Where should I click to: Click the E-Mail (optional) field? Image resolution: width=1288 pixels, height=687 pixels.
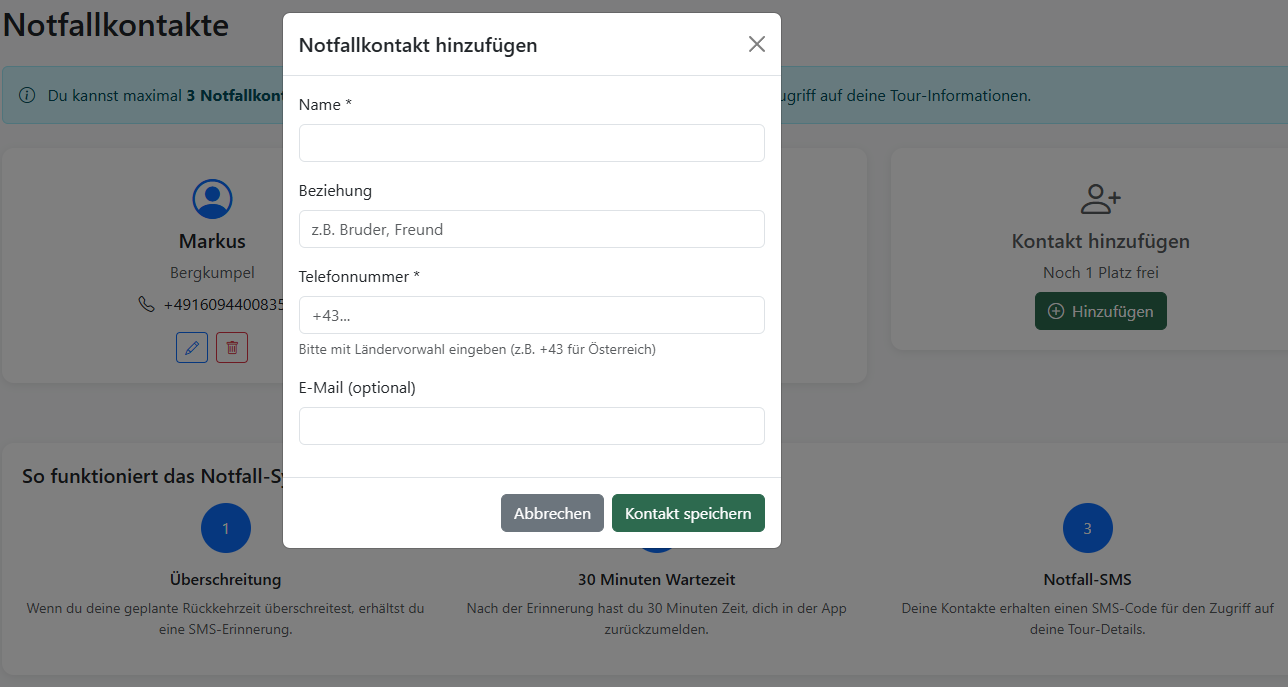(531, 426)
